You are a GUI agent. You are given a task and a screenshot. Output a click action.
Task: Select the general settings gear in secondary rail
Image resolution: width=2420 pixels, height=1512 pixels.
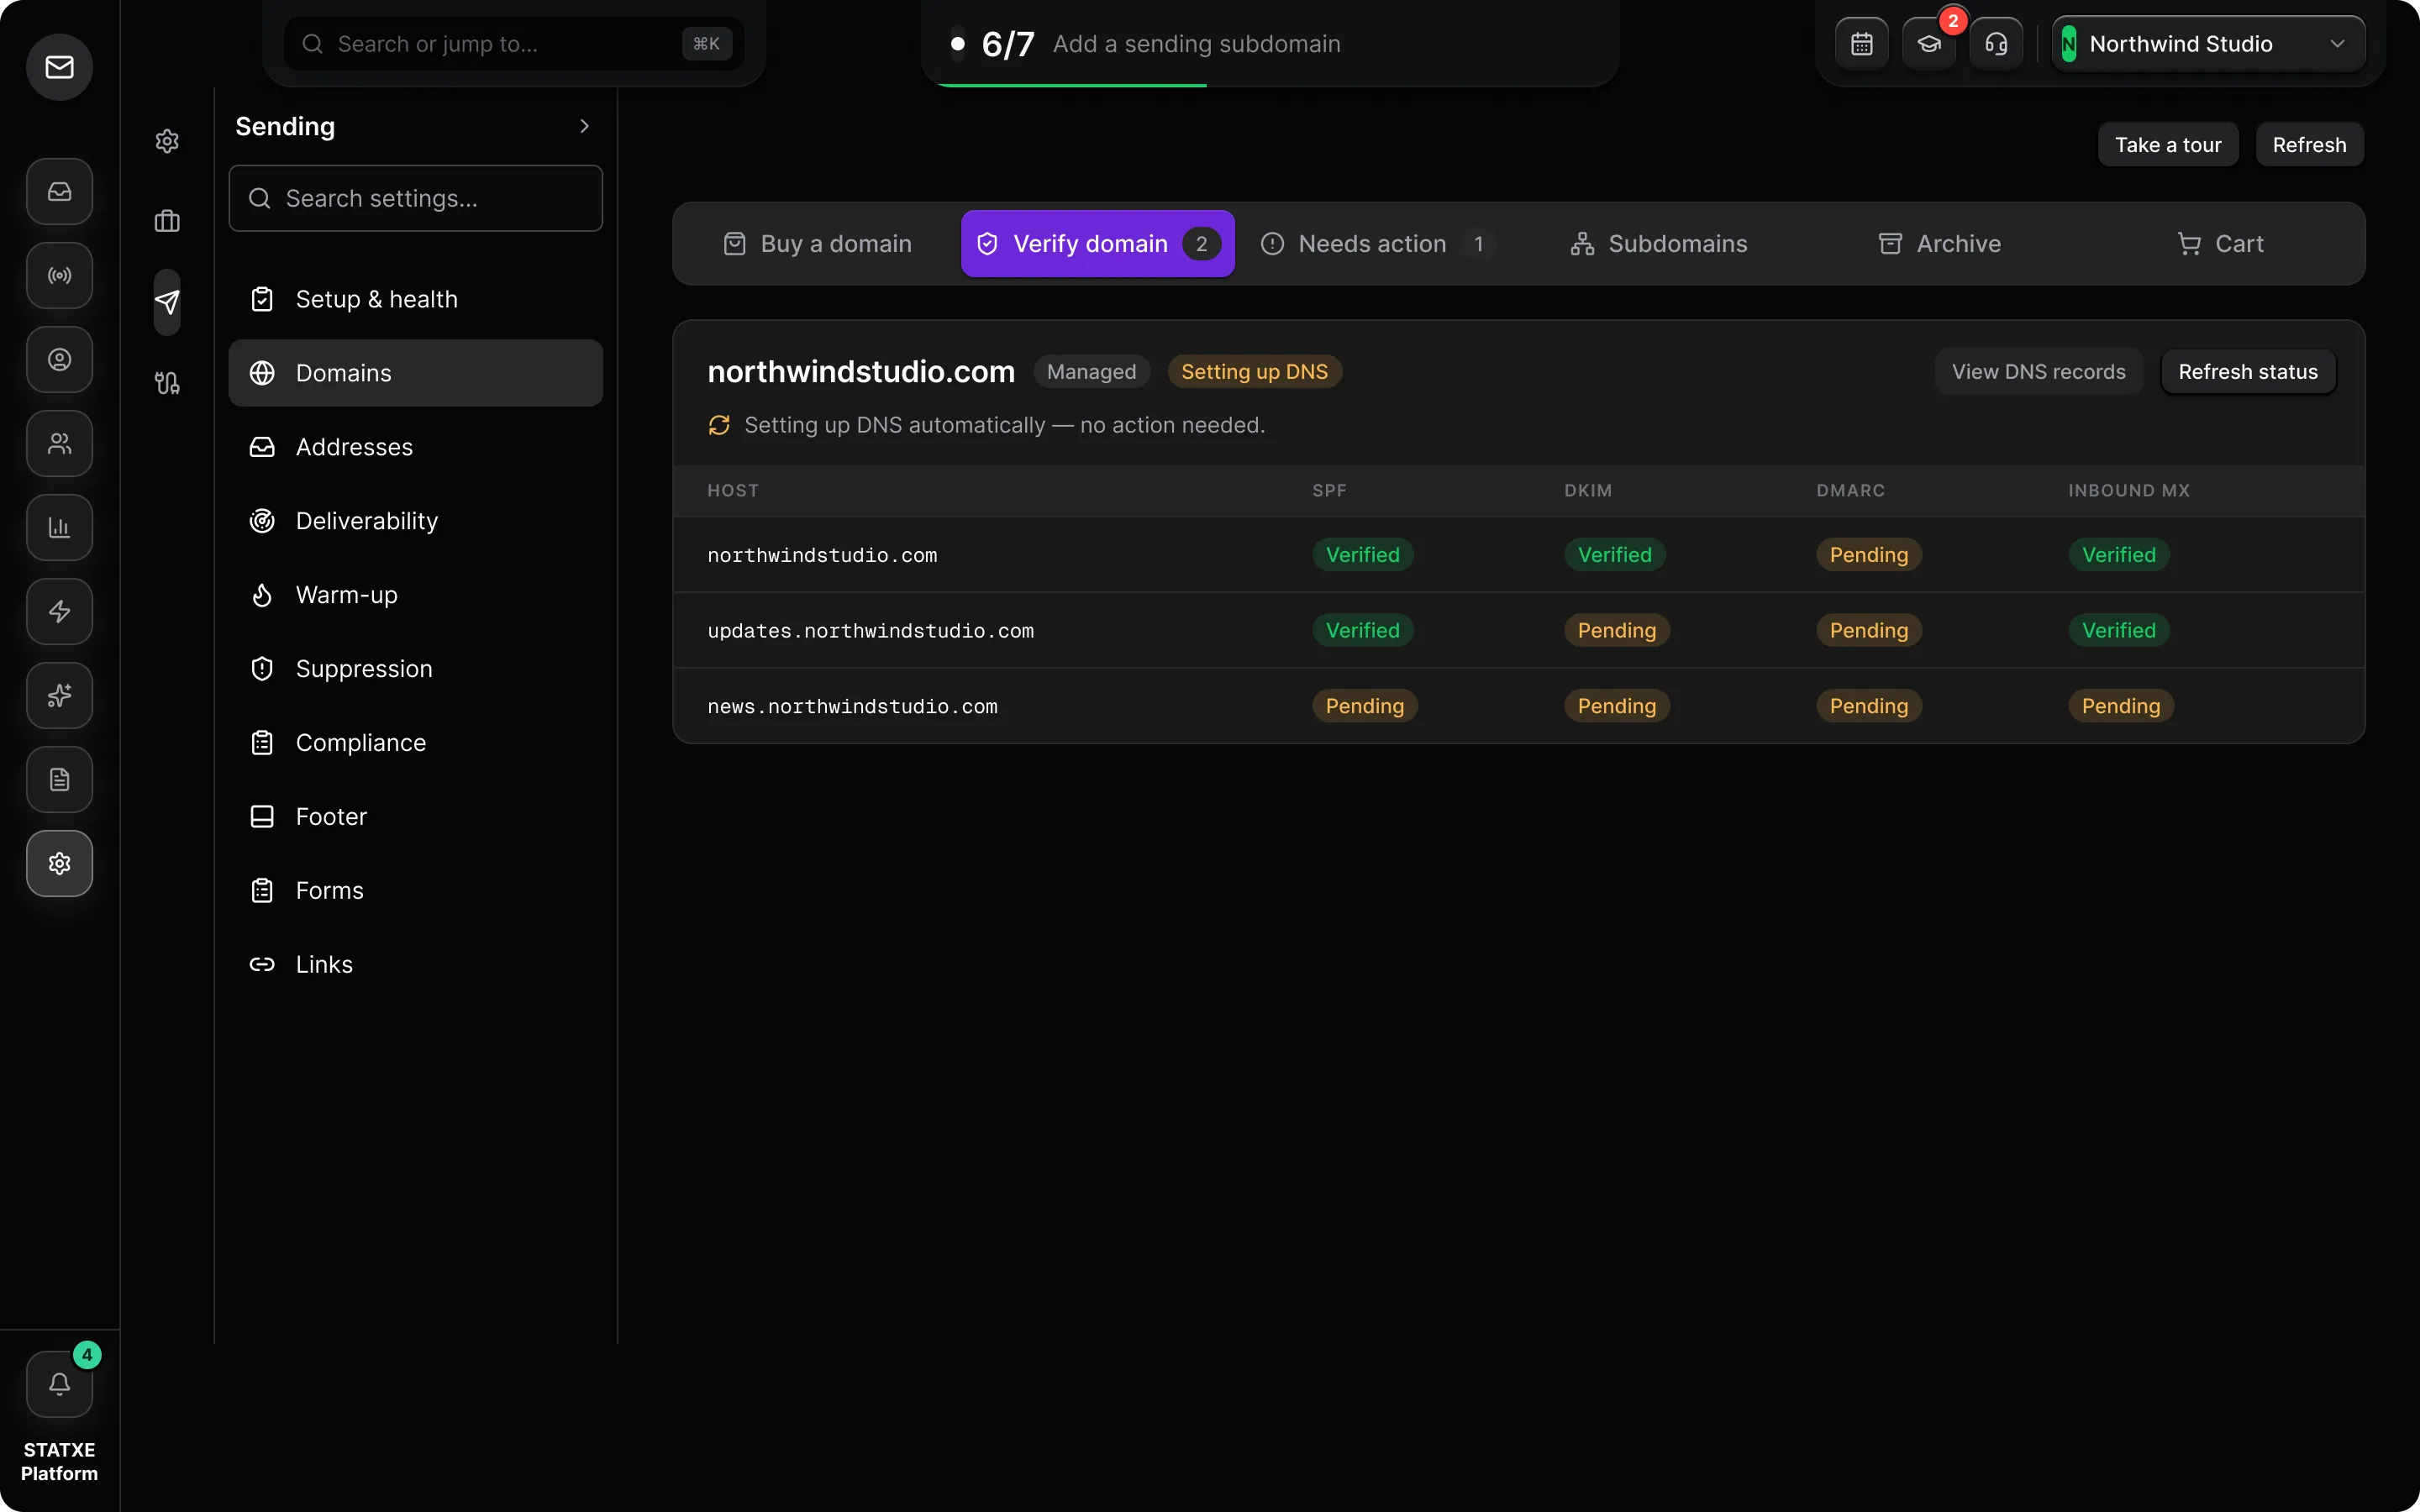[167, 141]
